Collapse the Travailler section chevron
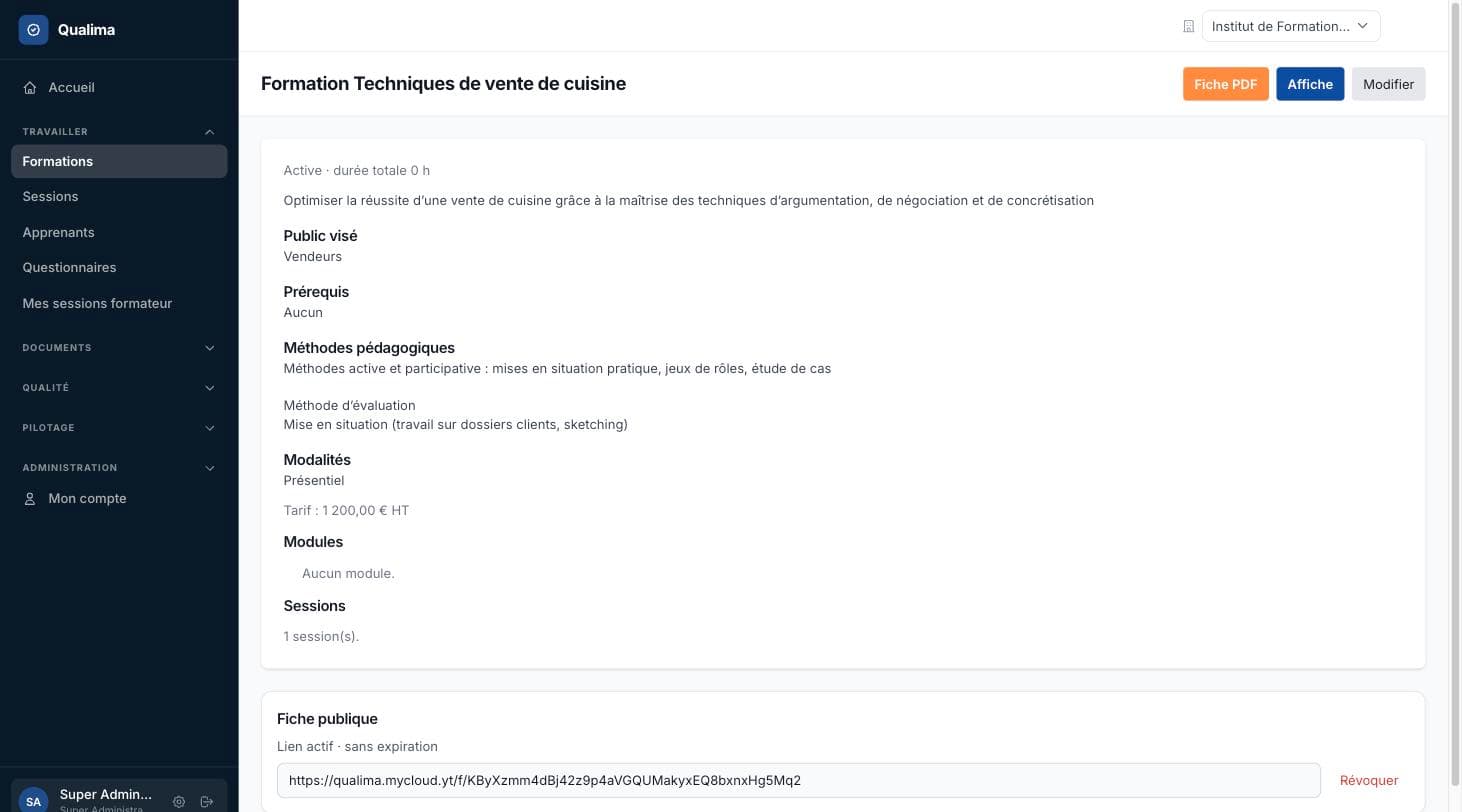1462x812 pixels. (x=209, y=132)
